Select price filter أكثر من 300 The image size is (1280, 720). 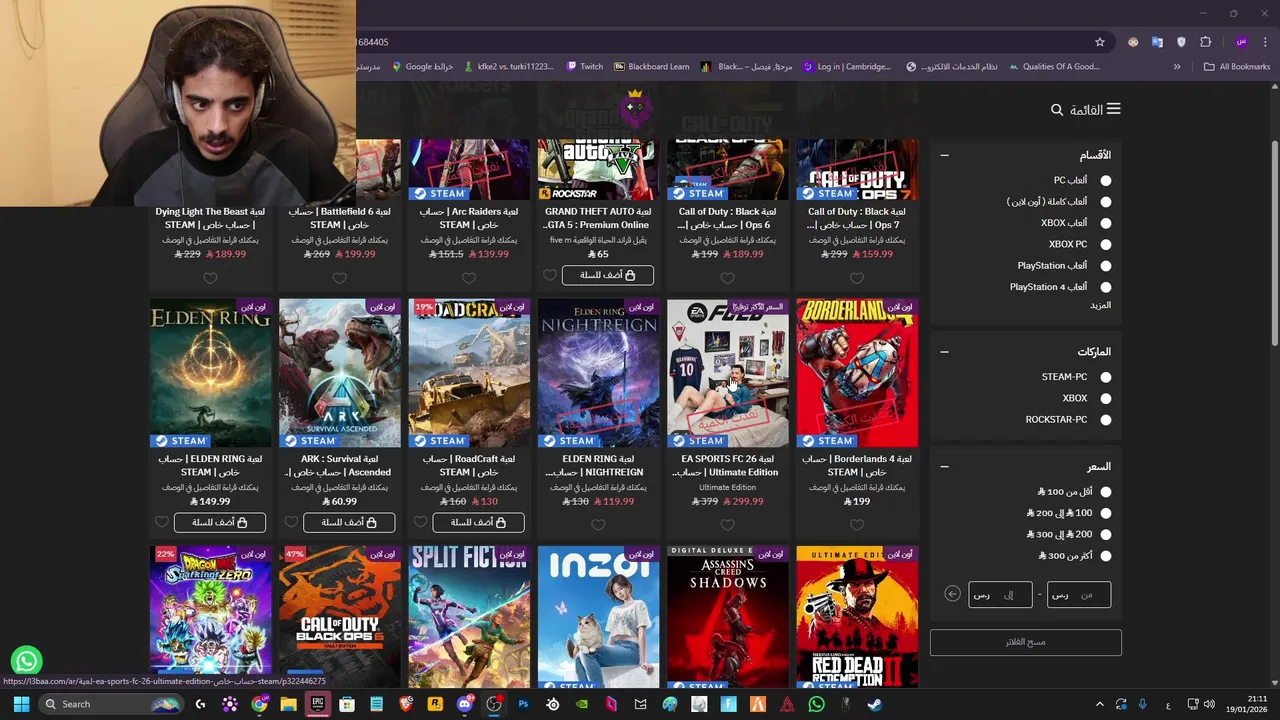pos(1106,556)
